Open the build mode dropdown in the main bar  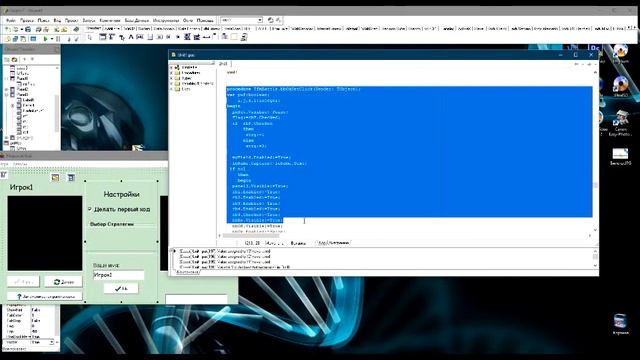[260, 20]
